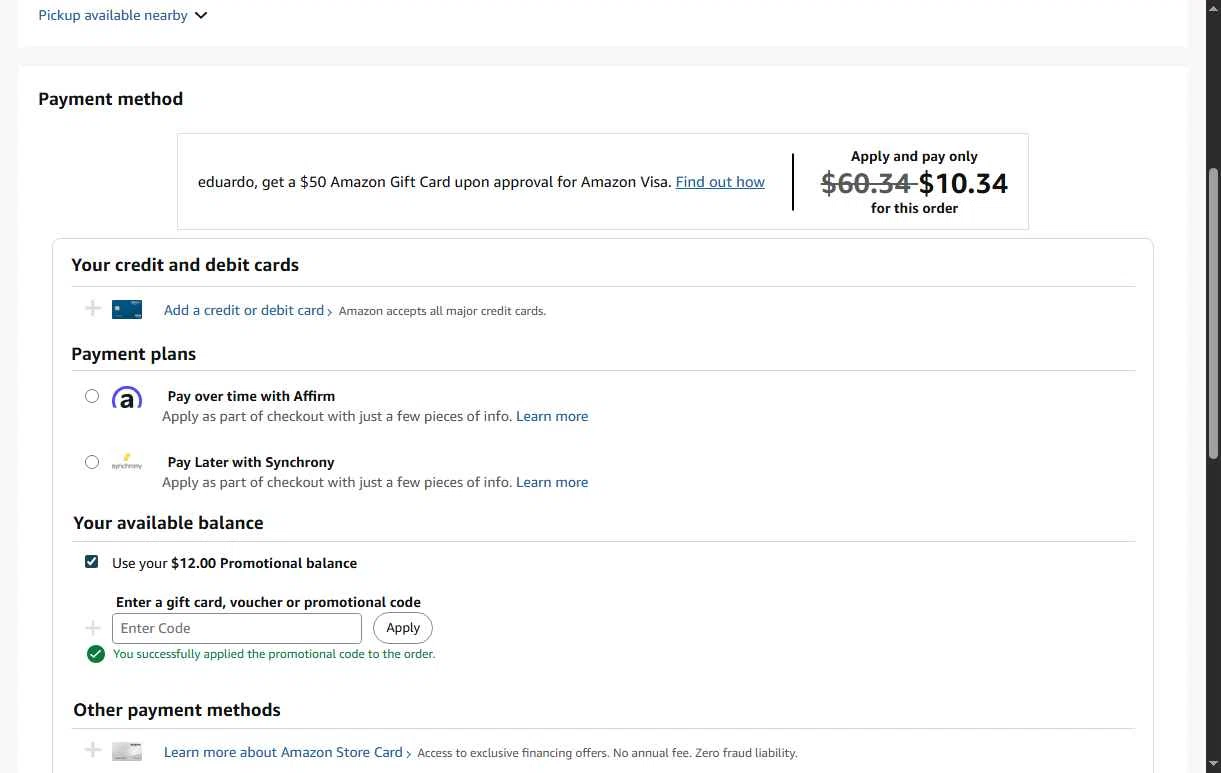The height and width of the screenshot is (773, 1221).
Task: Focus the Enter Code input field
Action: coord(237,628)
